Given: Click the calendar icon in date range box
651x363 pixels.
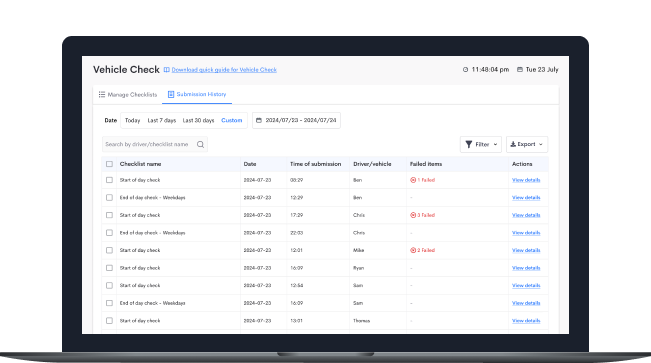Looking at the screenshot, I should pyautogui.click(x=259, y=120).
